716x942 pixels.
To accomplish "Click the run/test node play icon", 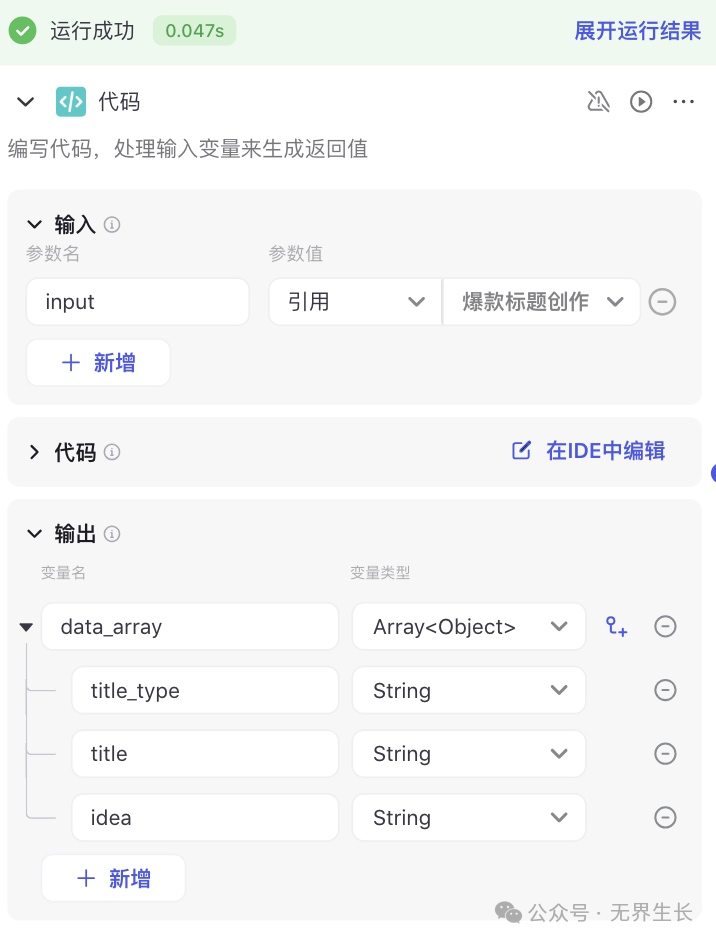I will pos(641,101).
